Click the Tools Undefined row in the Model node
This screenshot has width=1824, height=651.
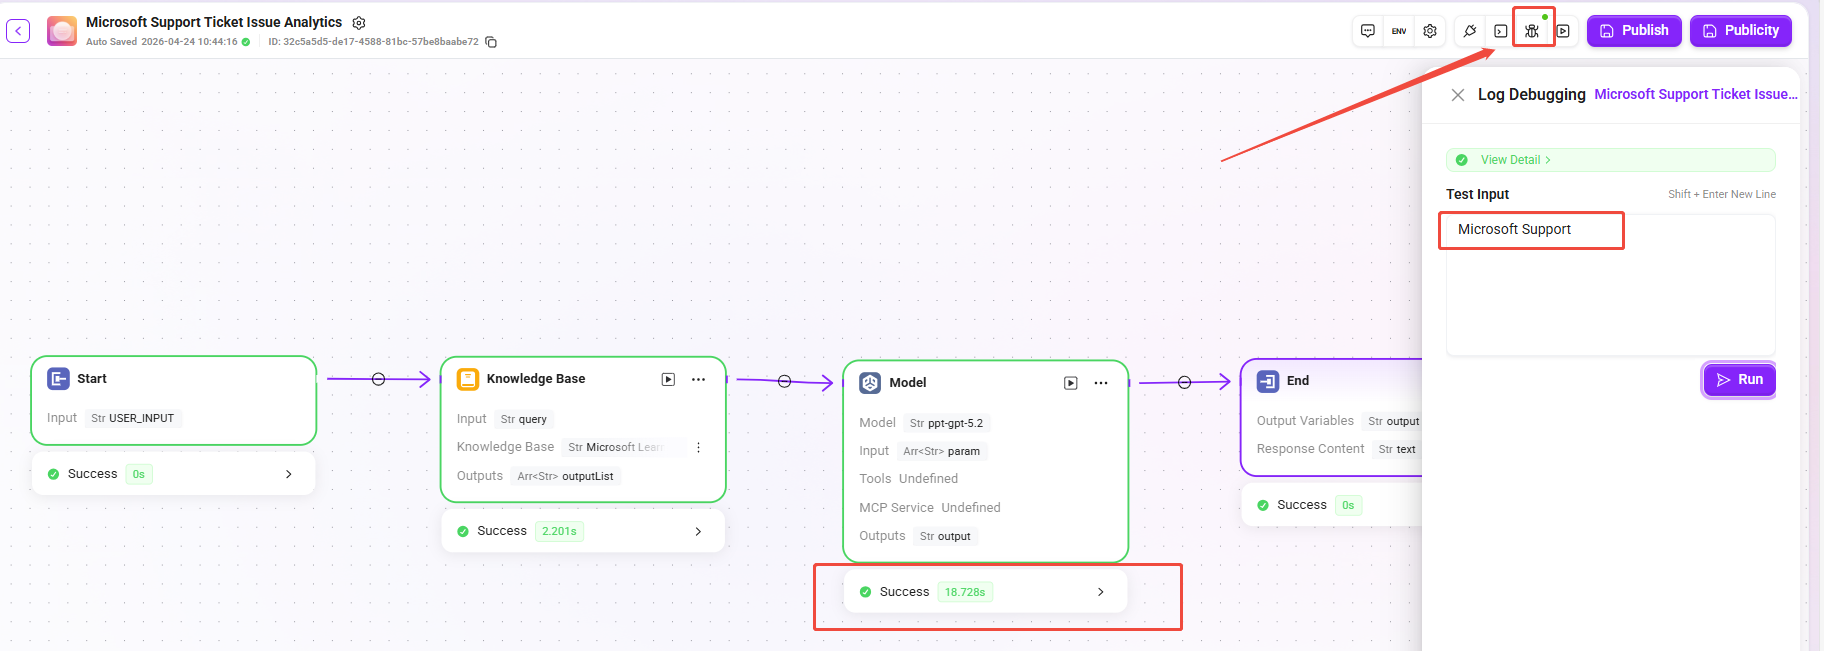pyautogui.click(x=909, y=479)
